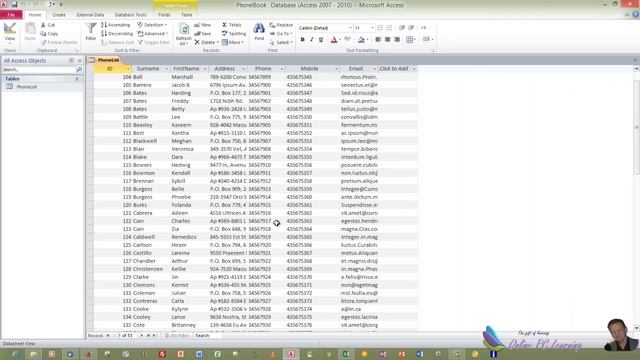Save database from Quick Access Toolbar

[14, 4]
